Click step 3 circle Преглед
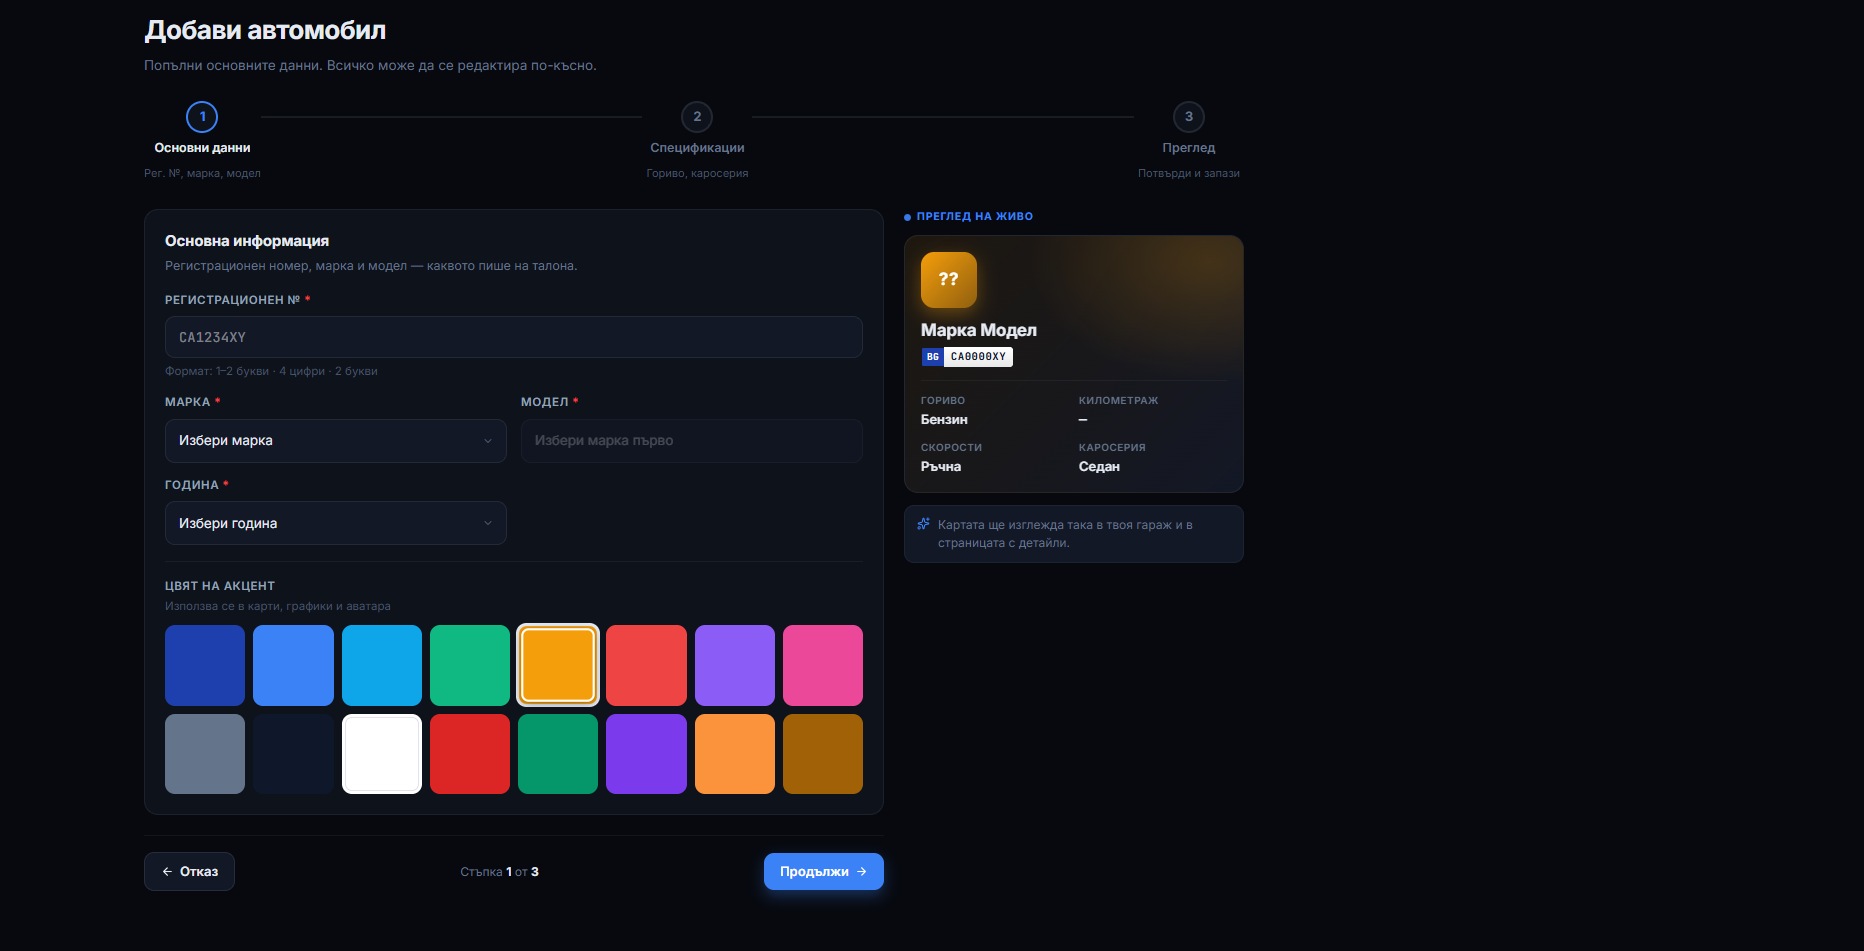The image size is (1864, 951). (x=1188, y=117)
